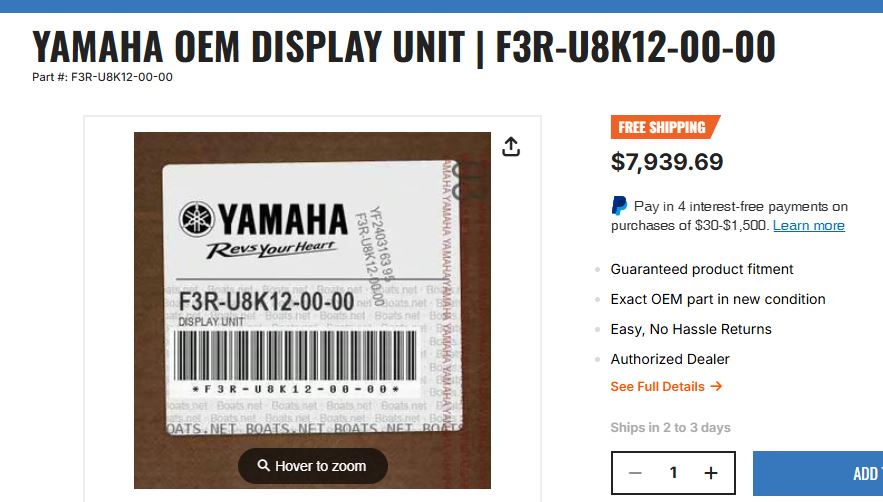The image size is (883, 502).
Task: Click the FREE SHIPPING badge
Action: (663, 127)
